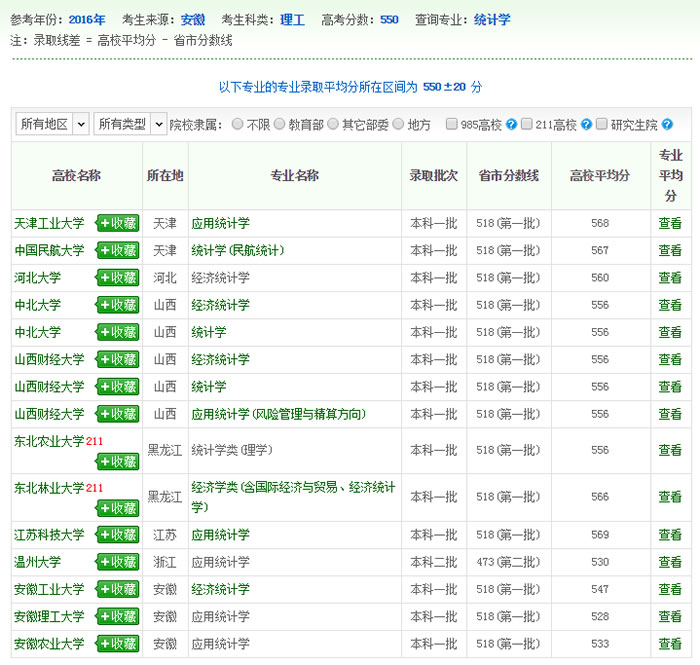Click the help icon next to 211高校
Screen dimensions: 700x665
(587, 125)
